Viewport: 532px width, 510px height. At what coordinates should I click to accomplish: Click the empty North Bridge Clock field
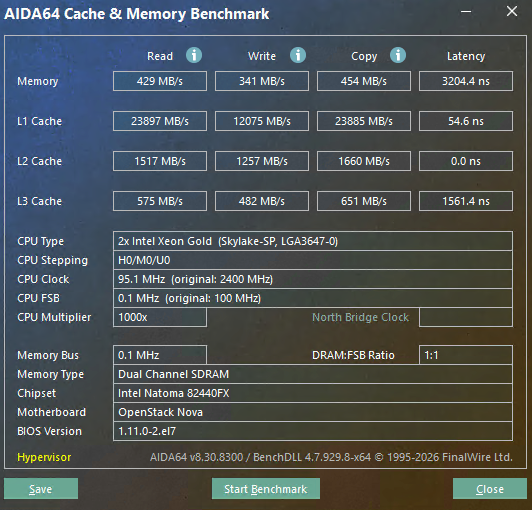coord(466,317)
